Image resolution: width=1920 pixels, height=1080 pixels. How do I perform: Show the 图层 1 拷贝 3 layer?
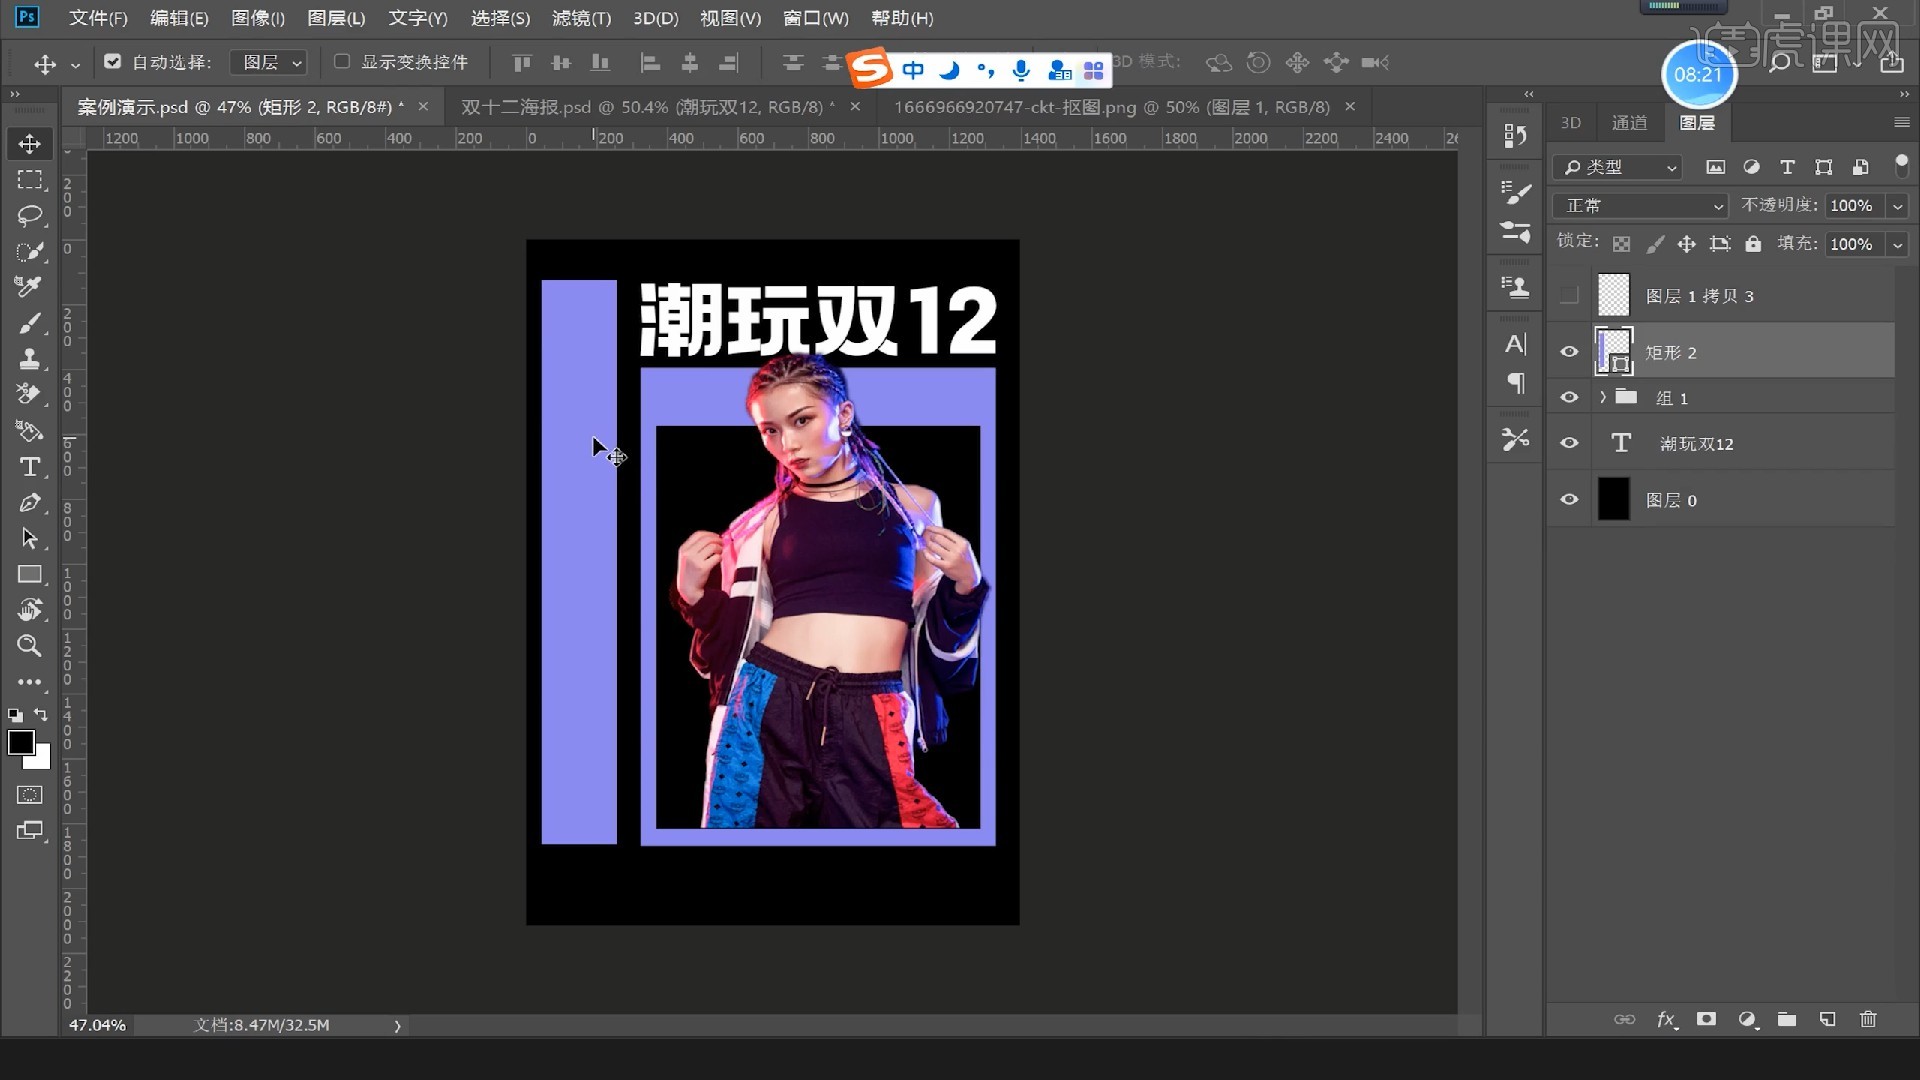point(1569,295)
